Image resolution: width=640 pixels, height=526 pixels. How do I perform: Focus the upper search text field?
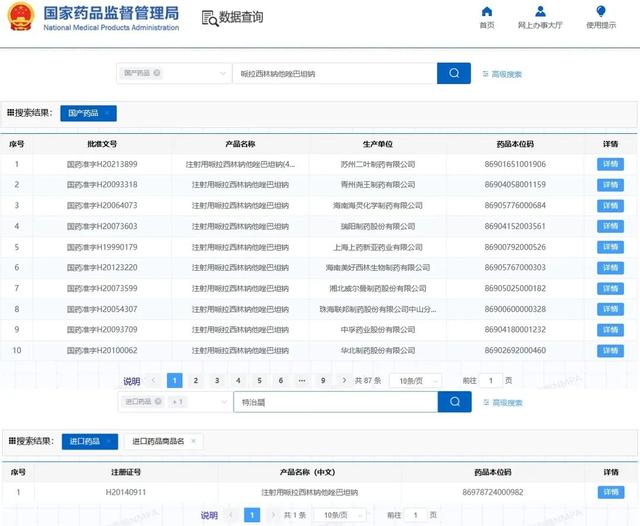tap(335, 73)
